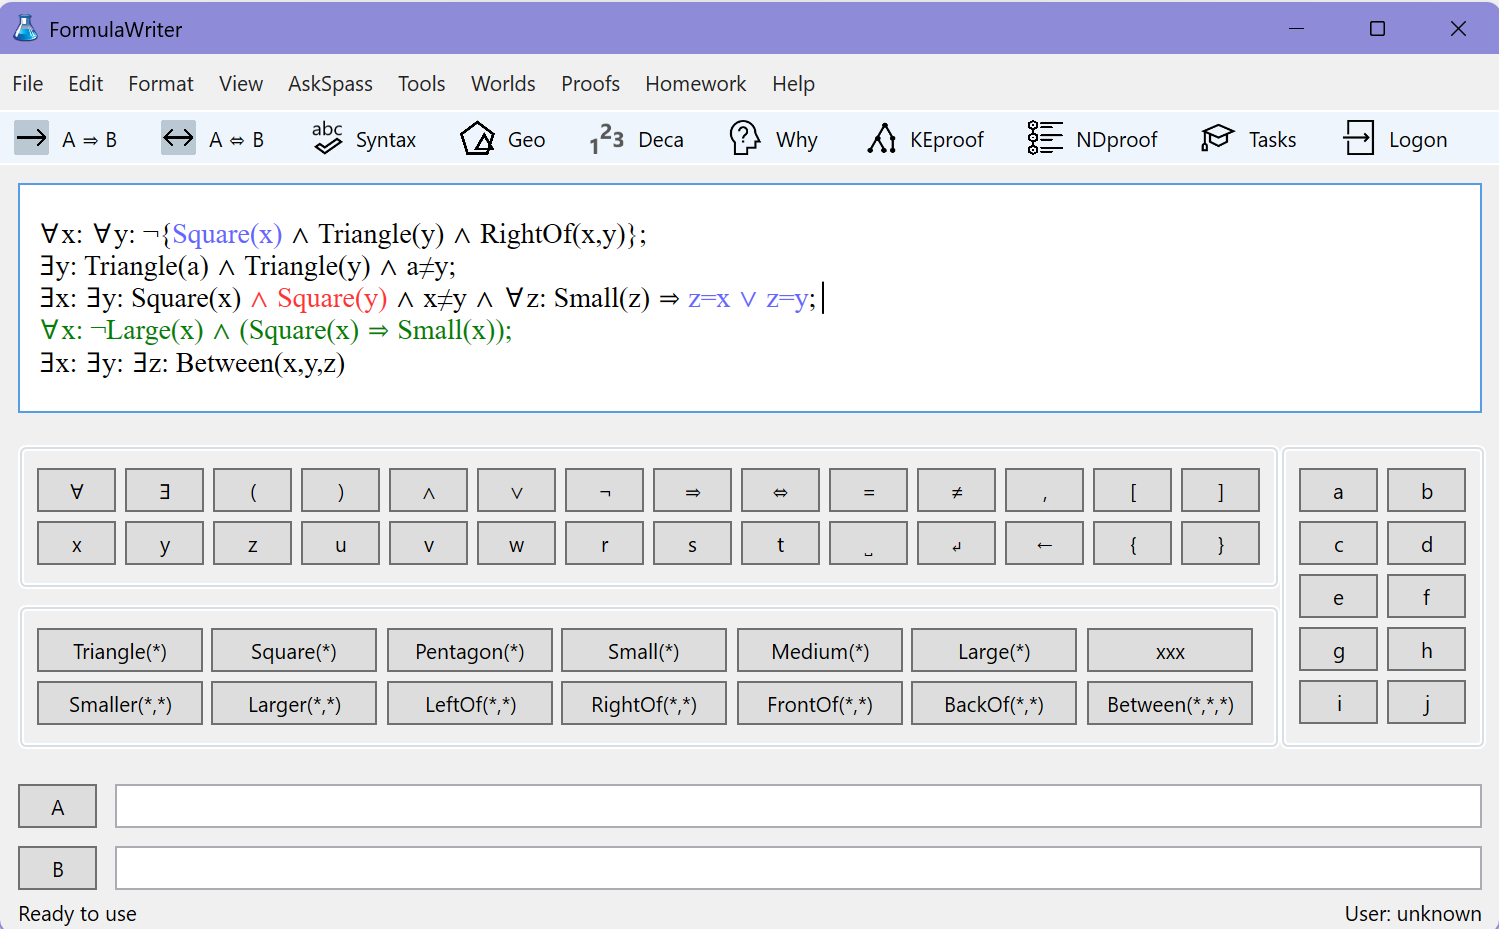Insert the universal quantifier ∀ symbol
1499x929 pixels.
click(x=77, y=491)
